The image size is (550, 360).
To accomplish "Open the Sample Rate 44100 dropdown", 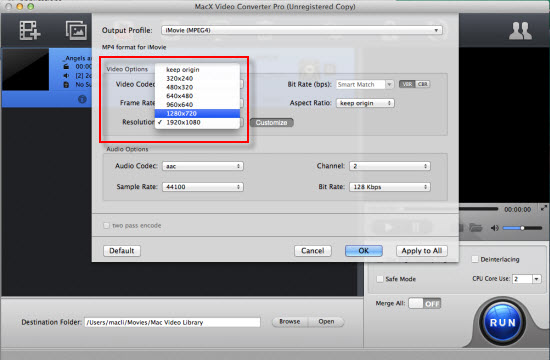I will 203,187.
